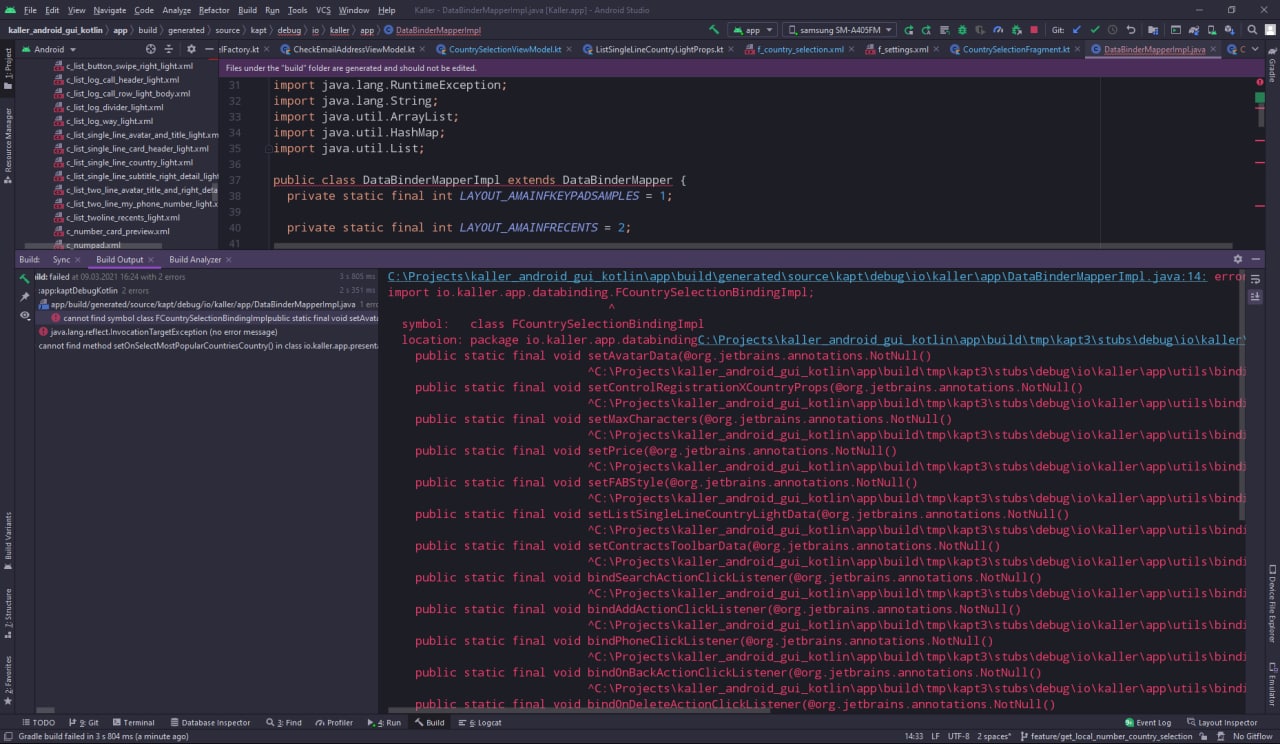Open the user account avatar icon
This screenshot has height=744, width=1280.
(1271, 30)
